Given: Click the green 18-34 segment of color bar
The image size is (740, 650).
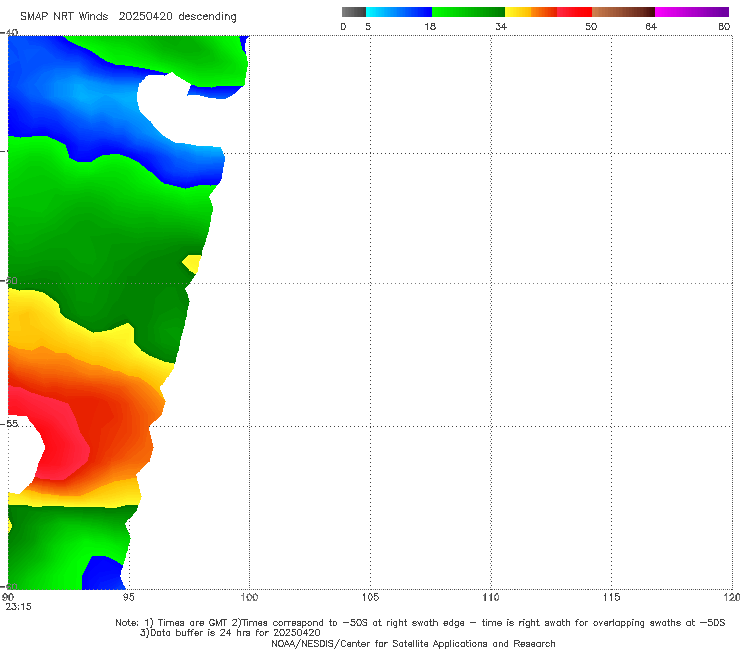Looking at the screenshot, I should tap(468, 12).
